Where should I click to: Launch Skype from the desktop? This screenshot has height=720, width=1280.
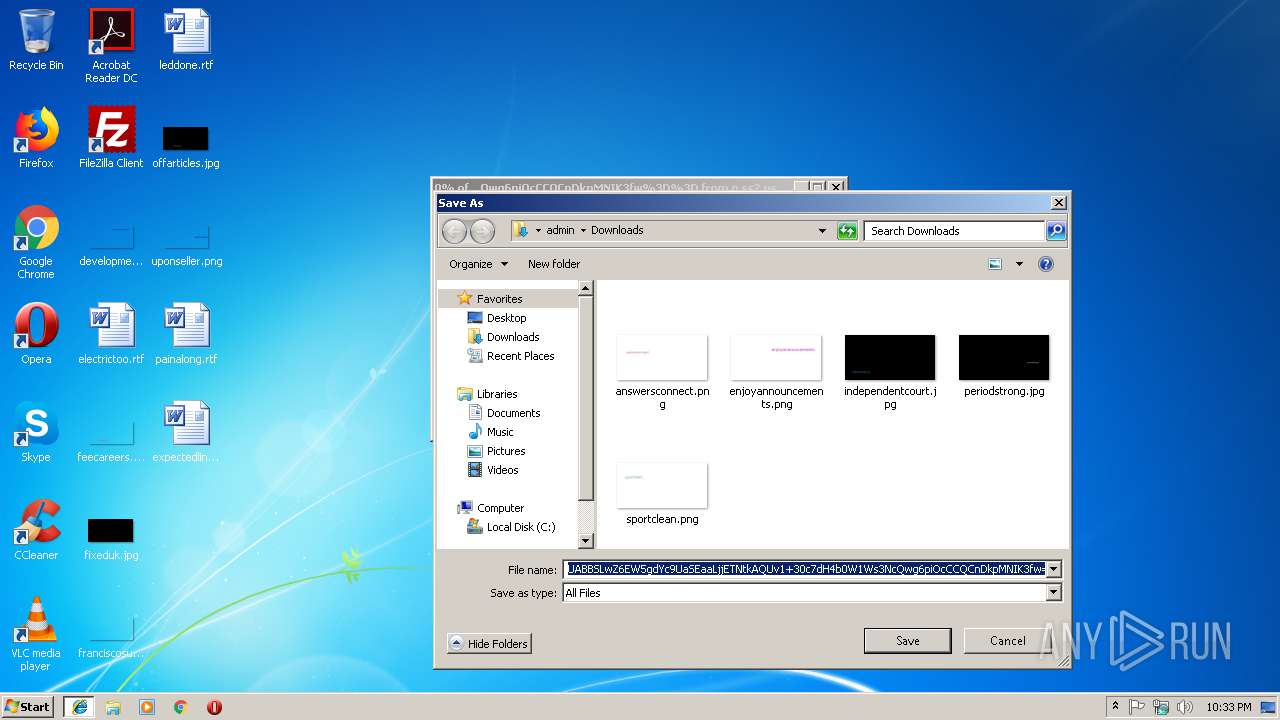pos(36,432)
